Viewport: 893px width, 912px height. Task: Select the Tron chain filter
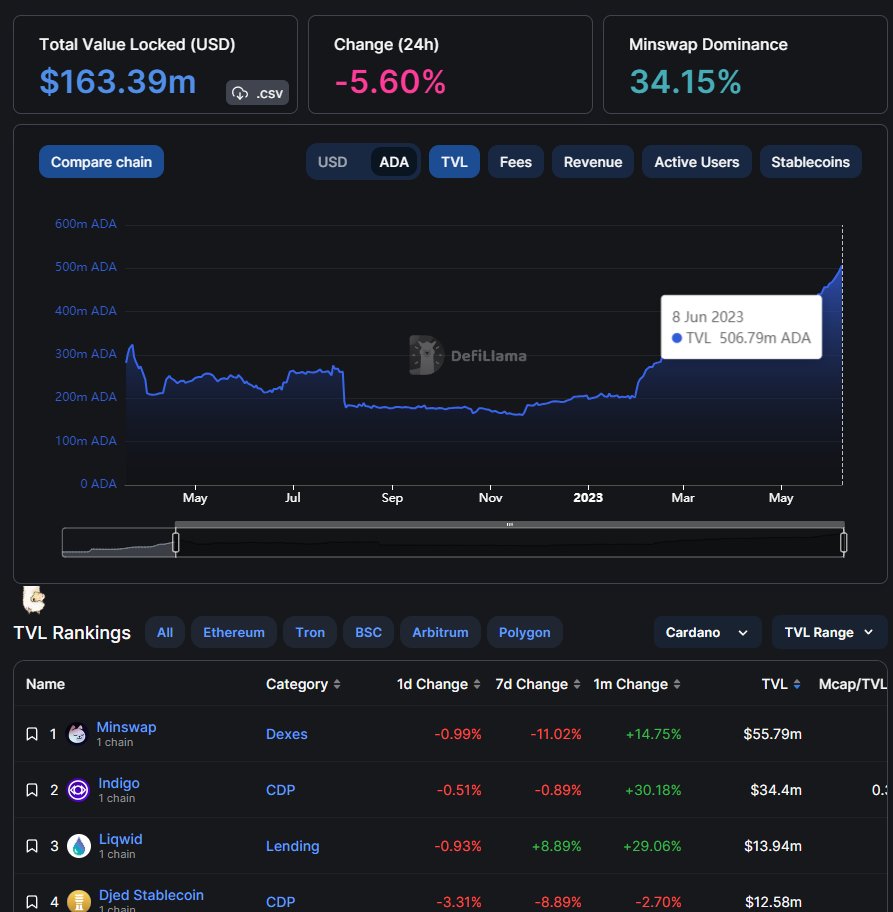pos(310,632)
